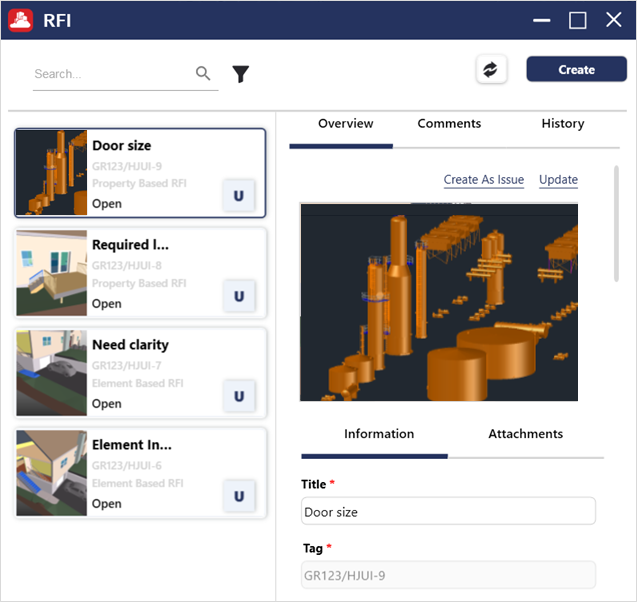Click the Overview panel vertical scrollbar
This screenshot has height=602, width=637.
(616, 223)
